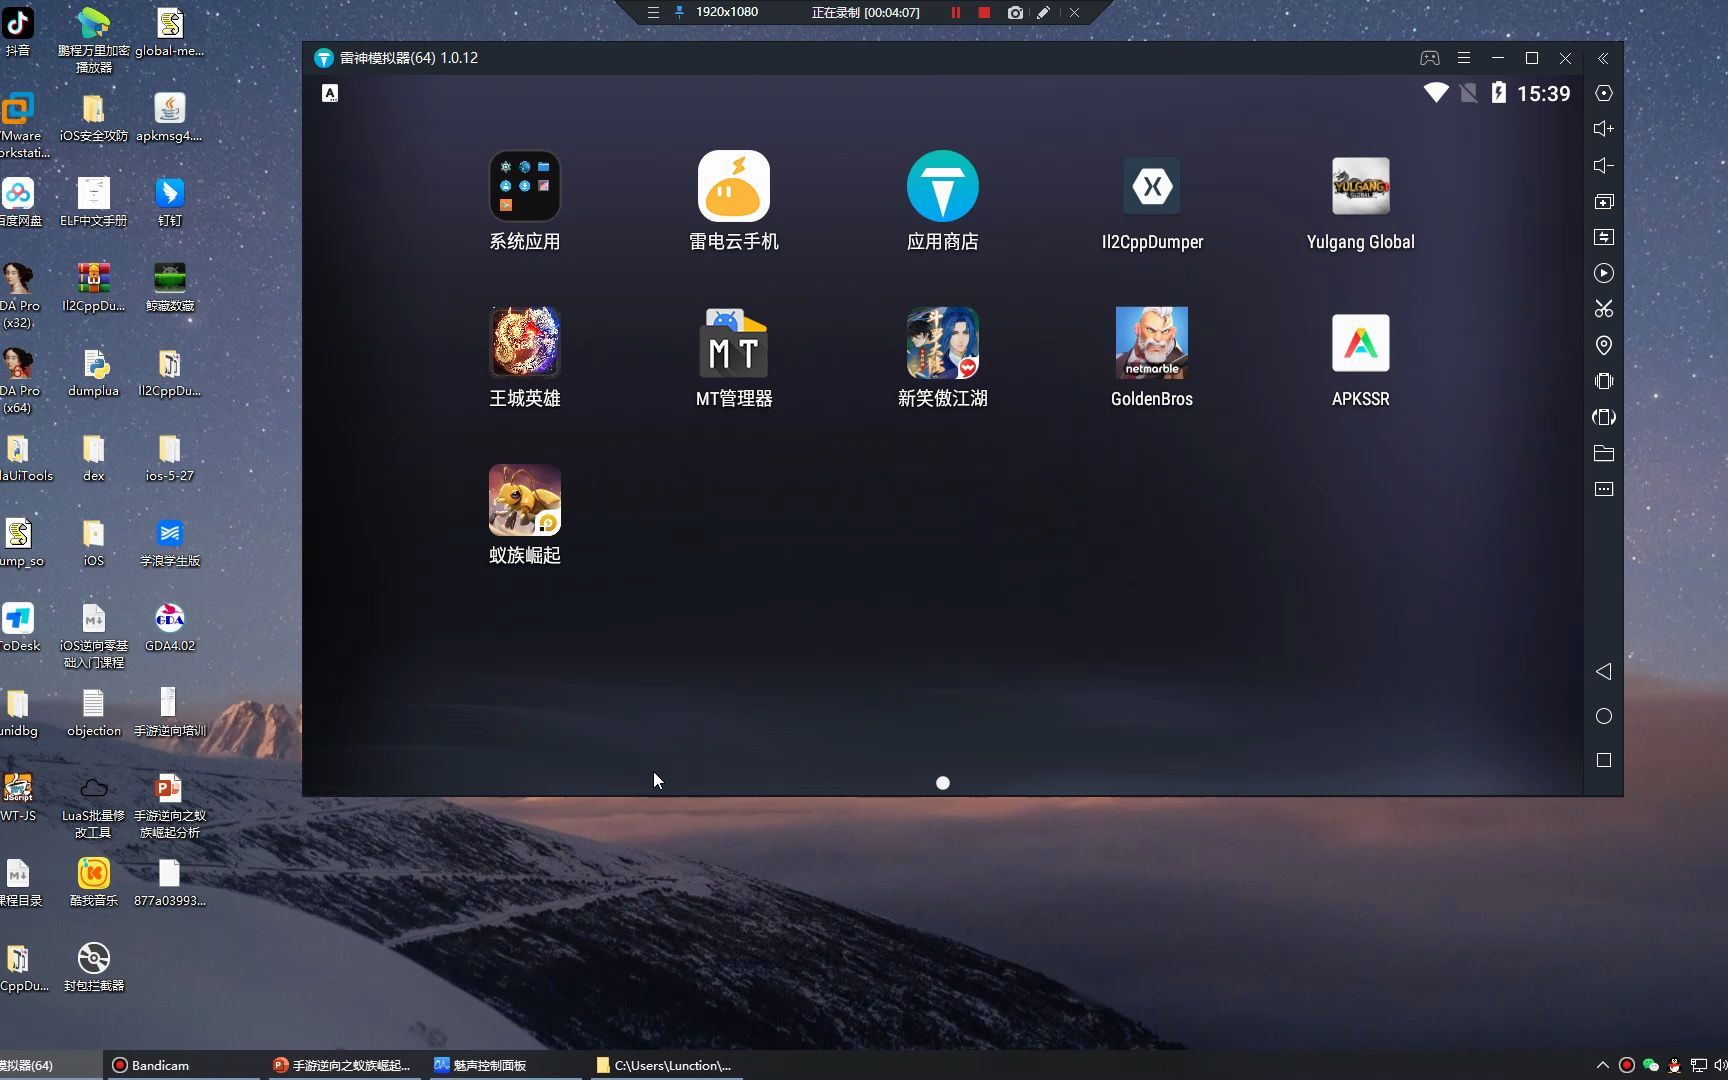Toggle the recorder bar pin

[680, 12]
